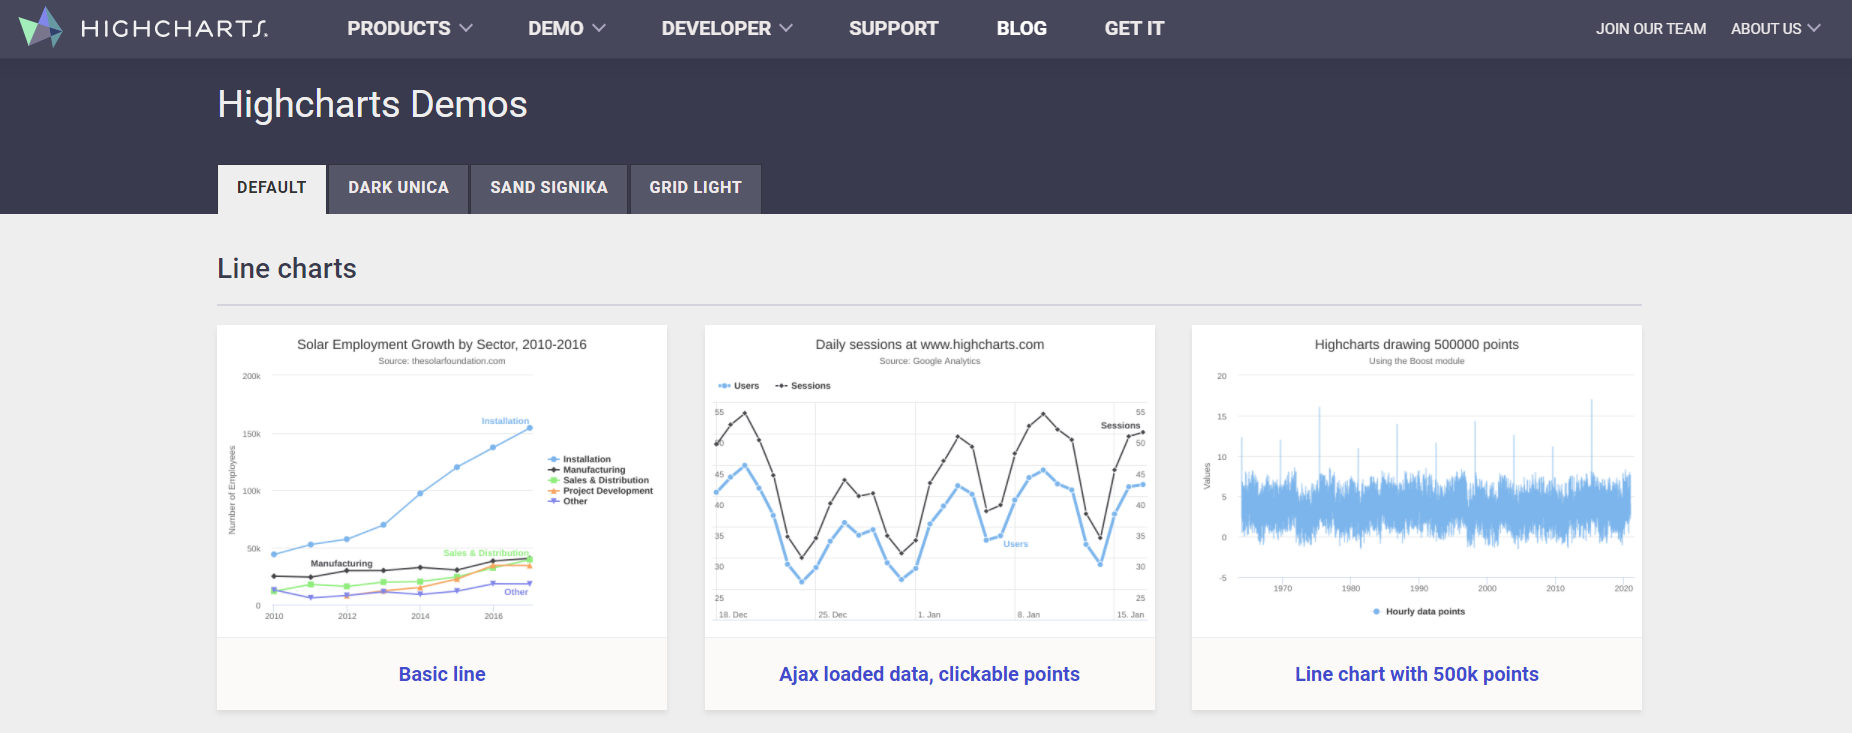Open Ajax loaded data, clickable points demo
This screenshot has width=1852, height=733.
point(929,674)
